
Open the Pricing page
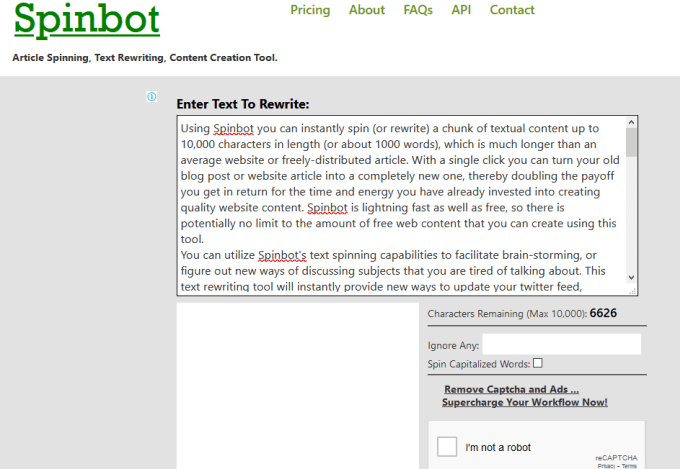[310, 10]
